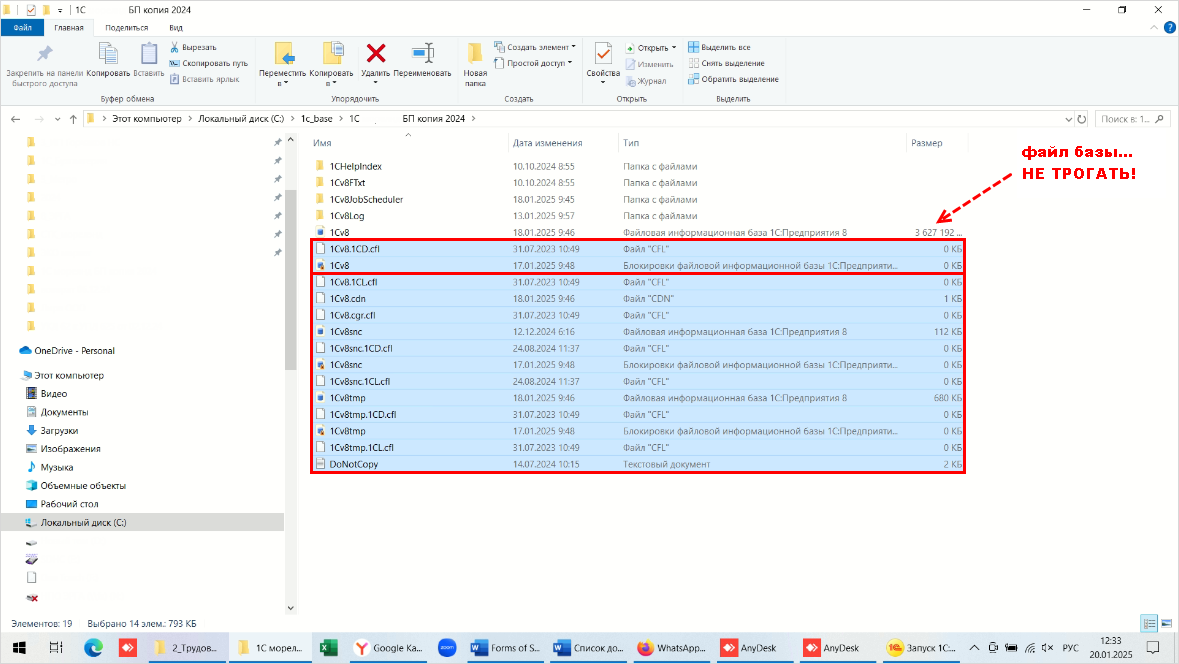Switch to details view icon in status bar
This screenshot has height=664, width=1179.
[x=1149, y=623]
